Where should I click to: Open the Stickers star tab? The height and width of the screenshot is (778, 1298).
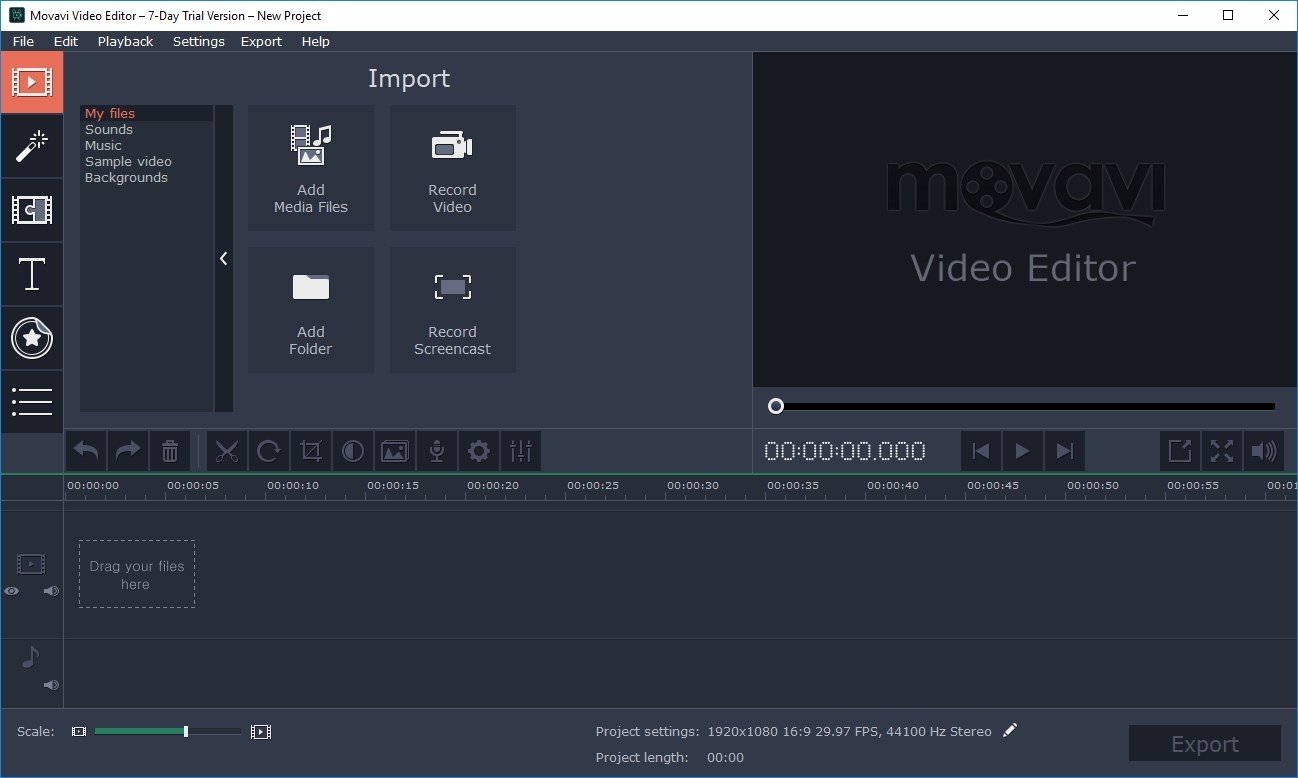pyautogui.click(x=32, y=338)
